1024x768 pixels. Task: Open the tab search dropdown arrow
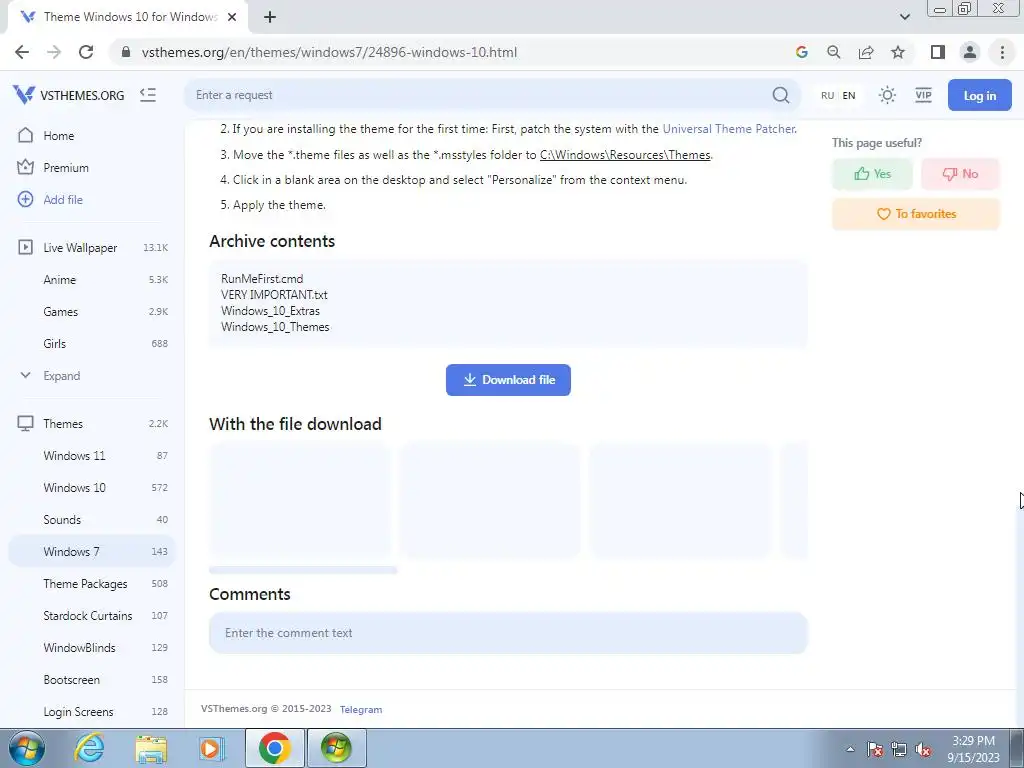click(x=904, y=17)
